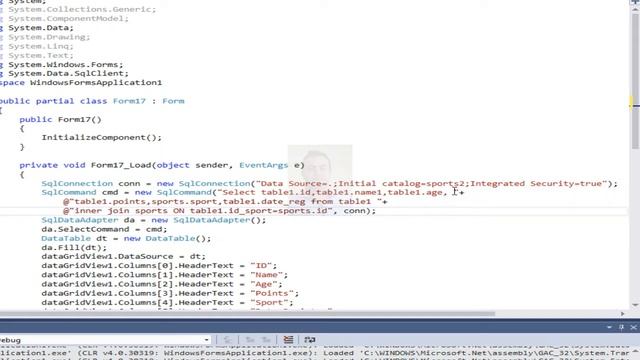Close the Output panel

pyautogui.click(x=633, y=327)
